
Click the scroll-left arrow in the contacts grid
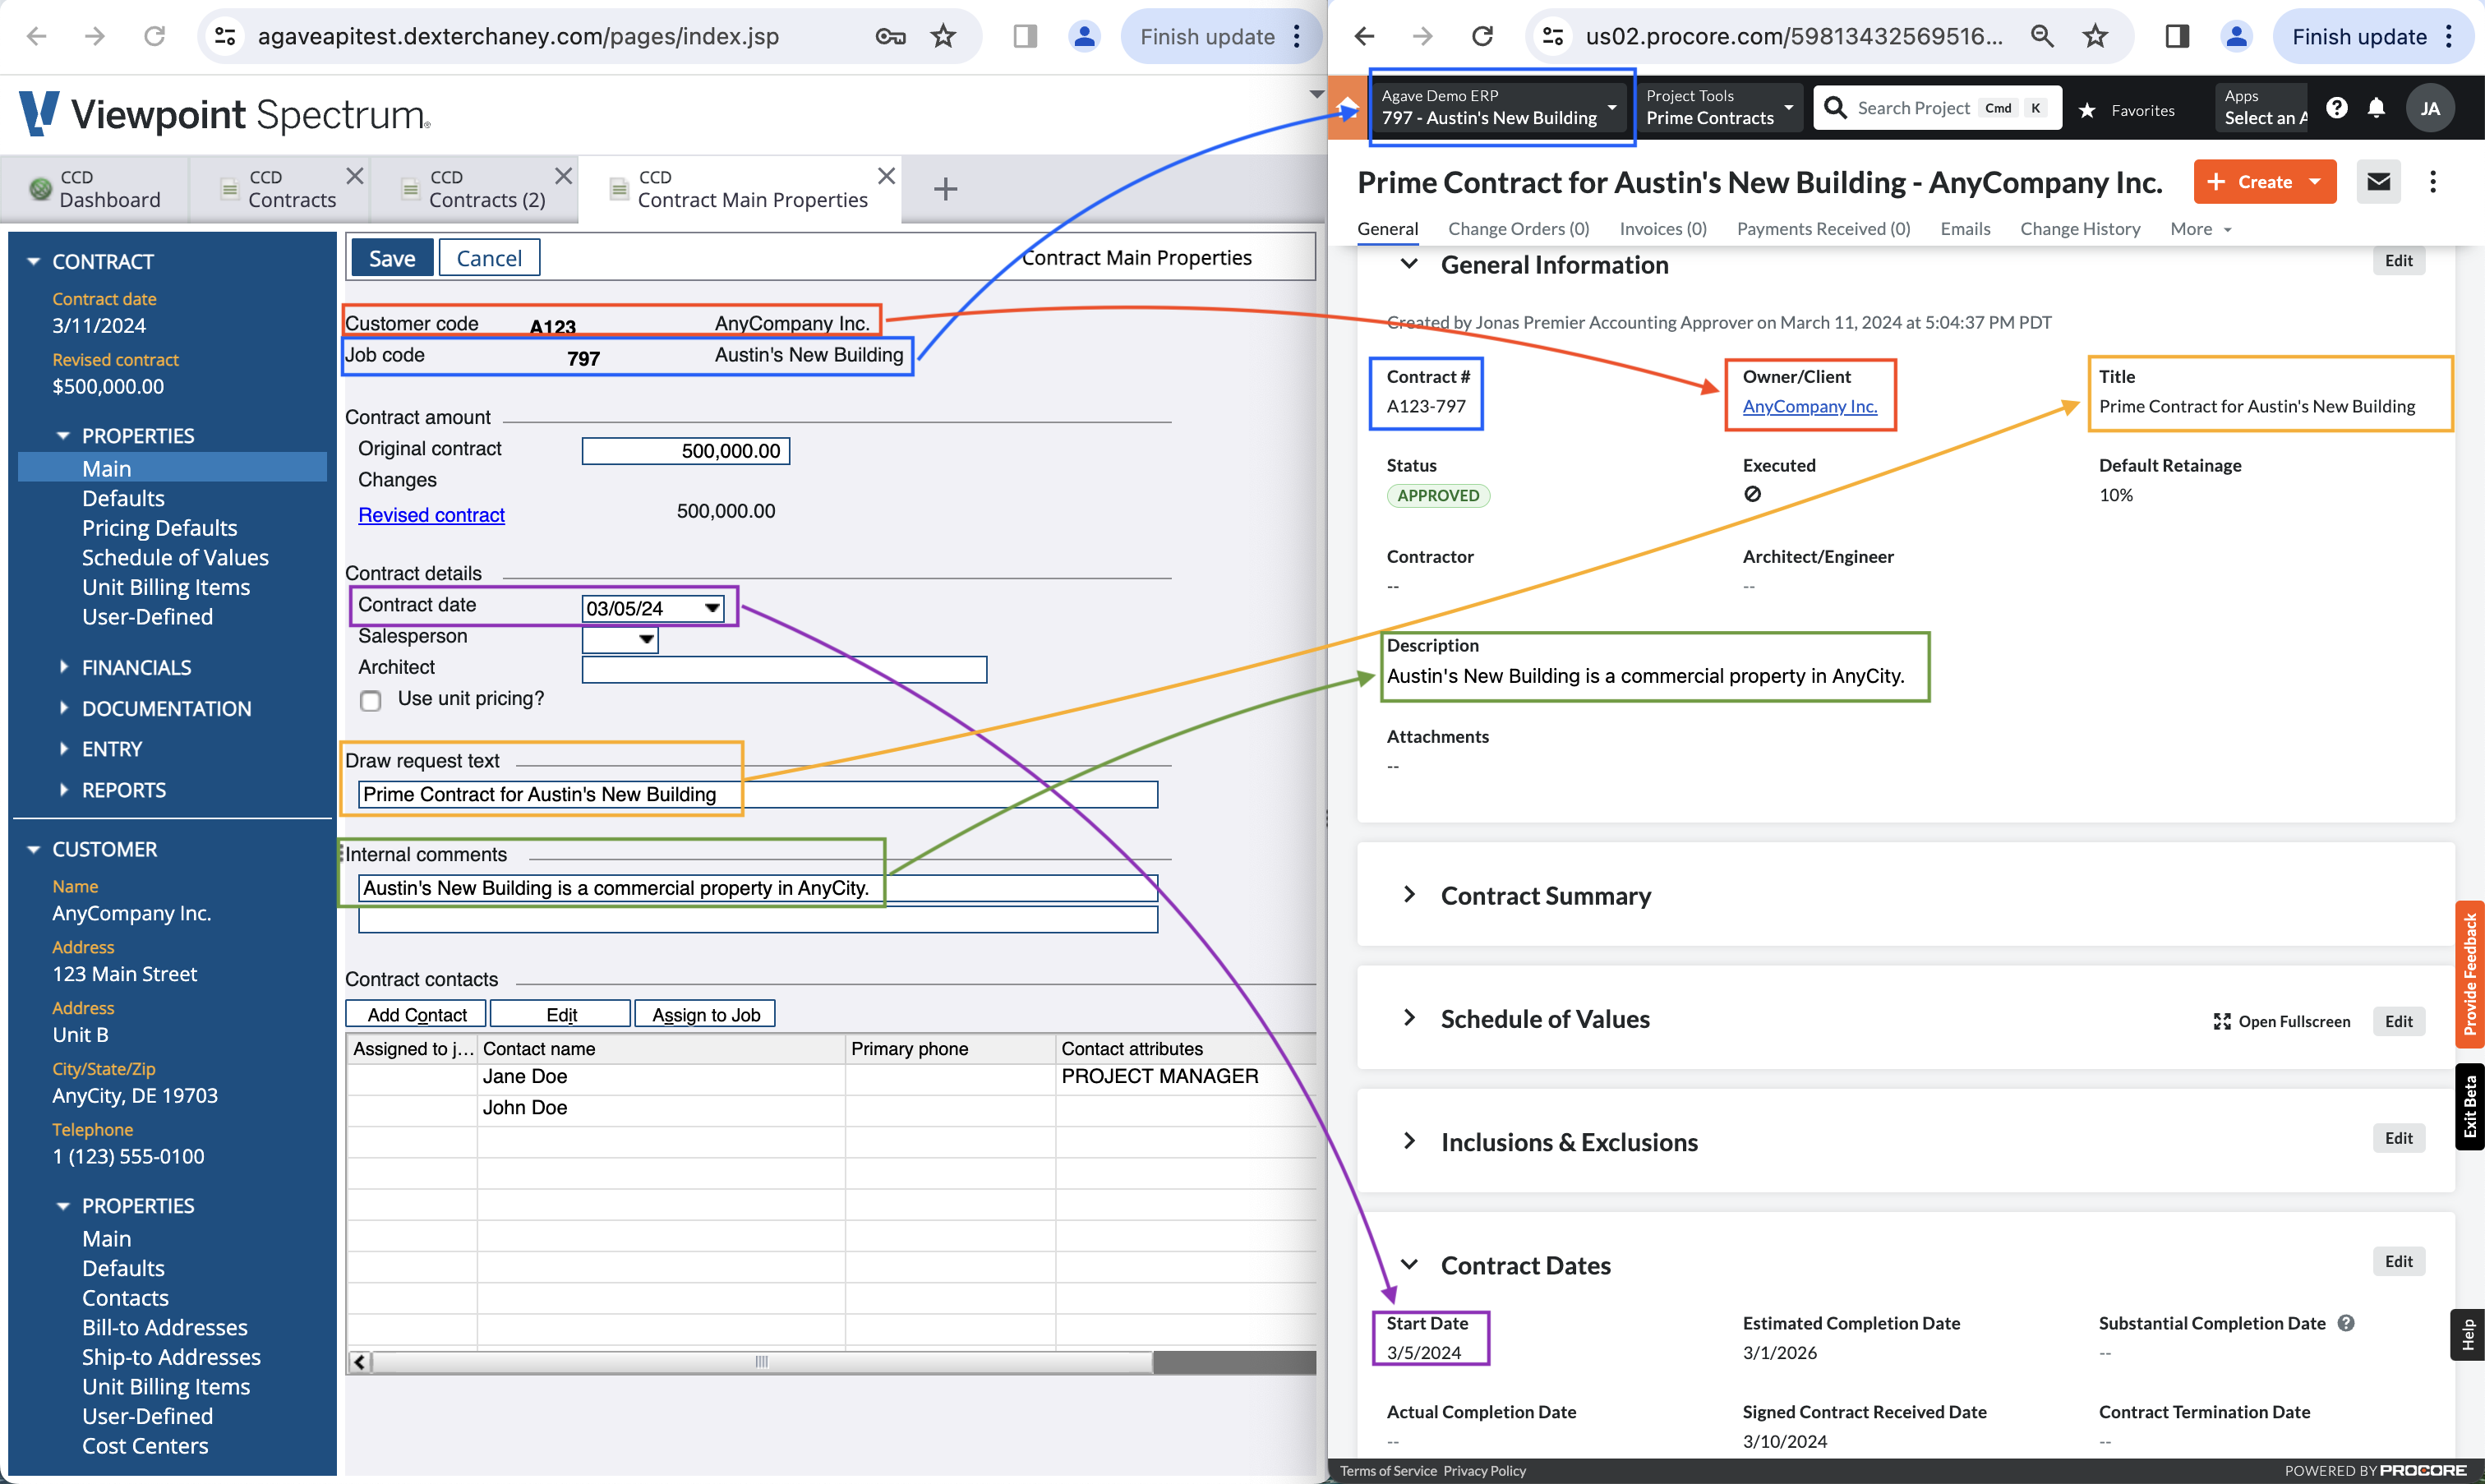360,1362
